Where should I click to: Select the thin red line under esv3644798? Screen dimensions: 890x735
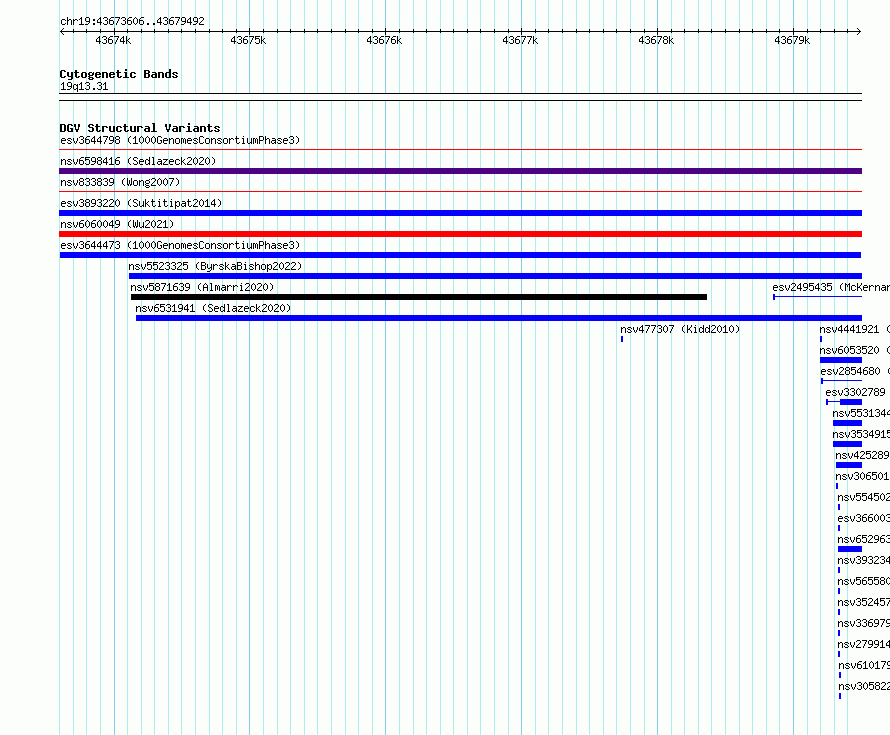pos(460,150)
